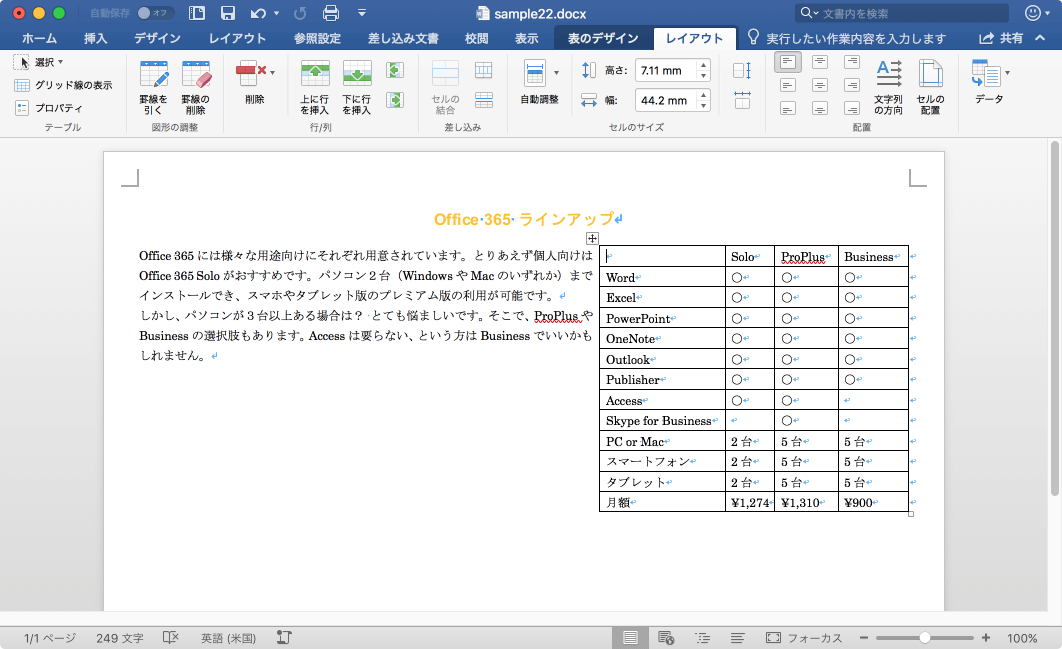
Task: Insert a column to the right
Action: coord(395,100)
